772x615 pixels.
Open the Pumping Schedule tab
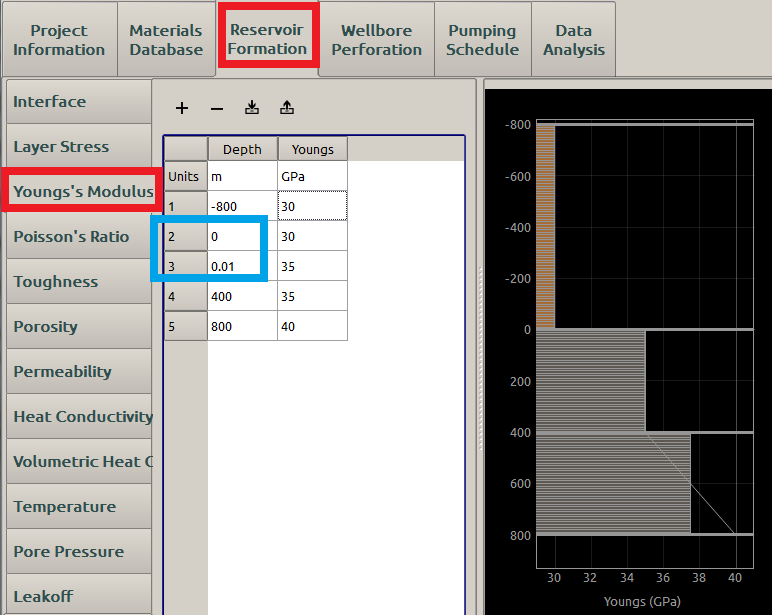482,40
